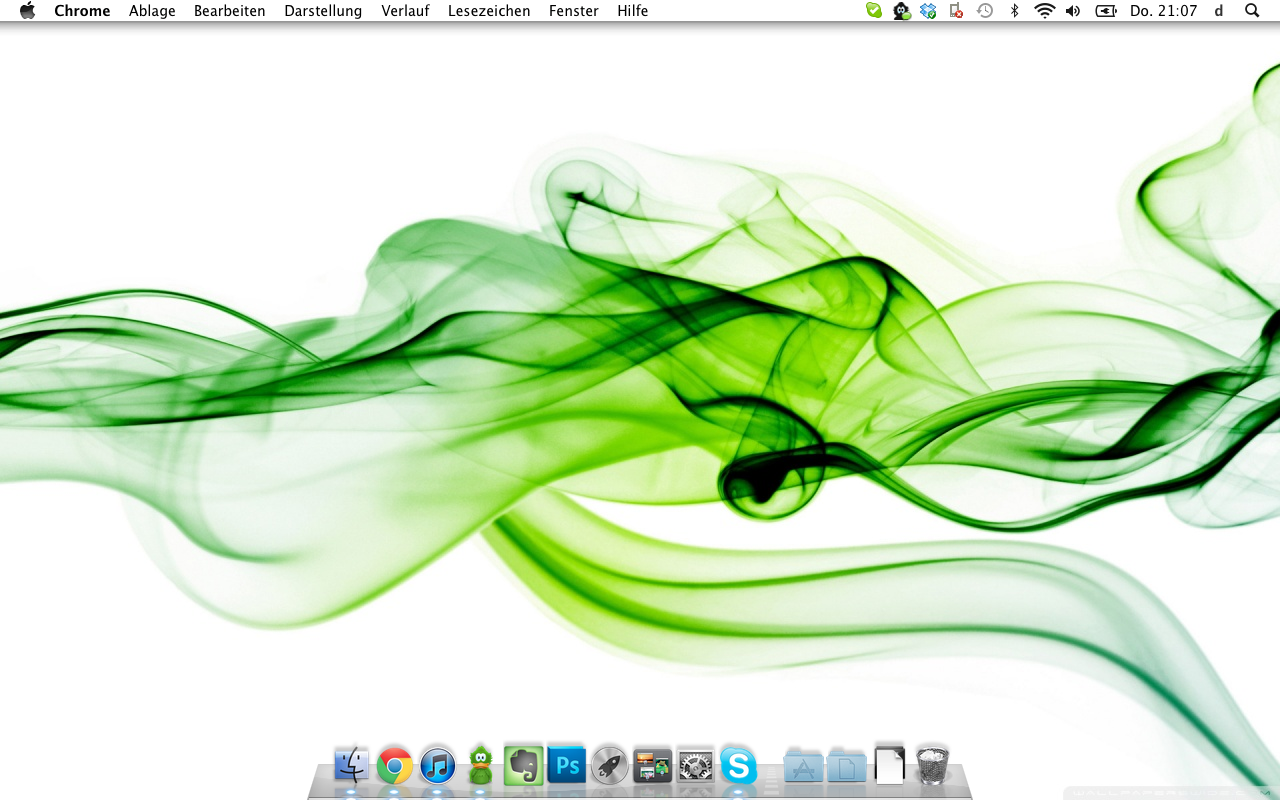
Task: Launch Photoshop from the Dock
Action: [567, 766]
